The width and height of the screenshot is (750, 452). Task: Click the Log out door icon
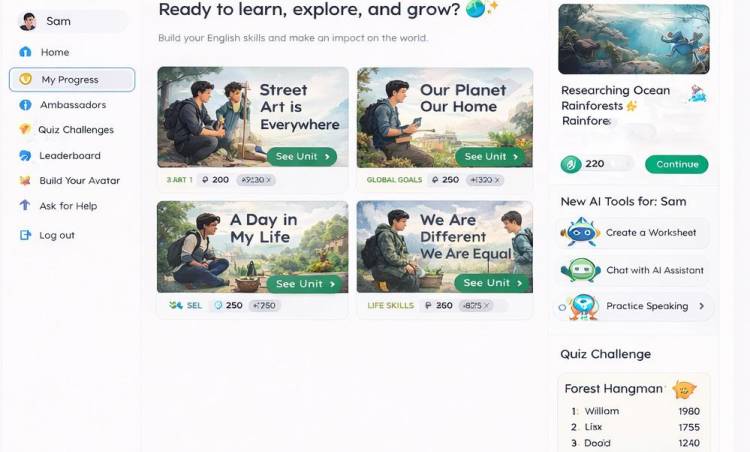[x=25, y=235]
